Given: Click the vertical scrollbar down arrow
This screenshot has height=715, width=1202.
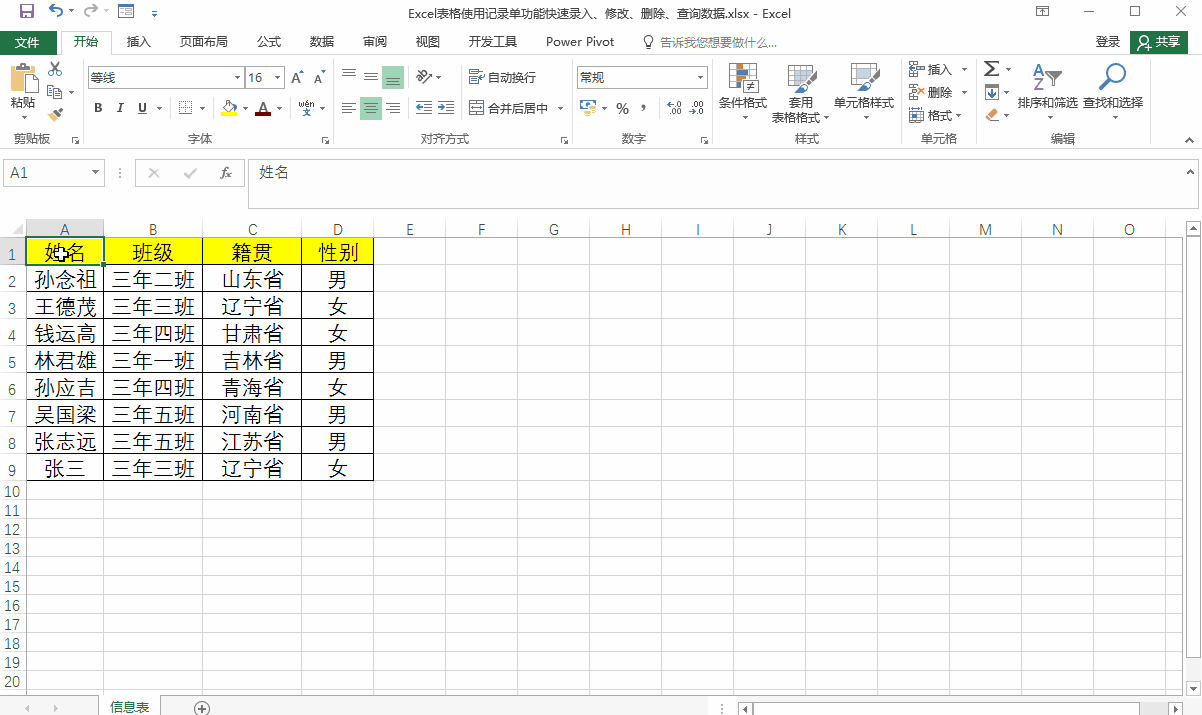Looking at the screenshot, I should pyautogui.click(x=1192, y=687).
